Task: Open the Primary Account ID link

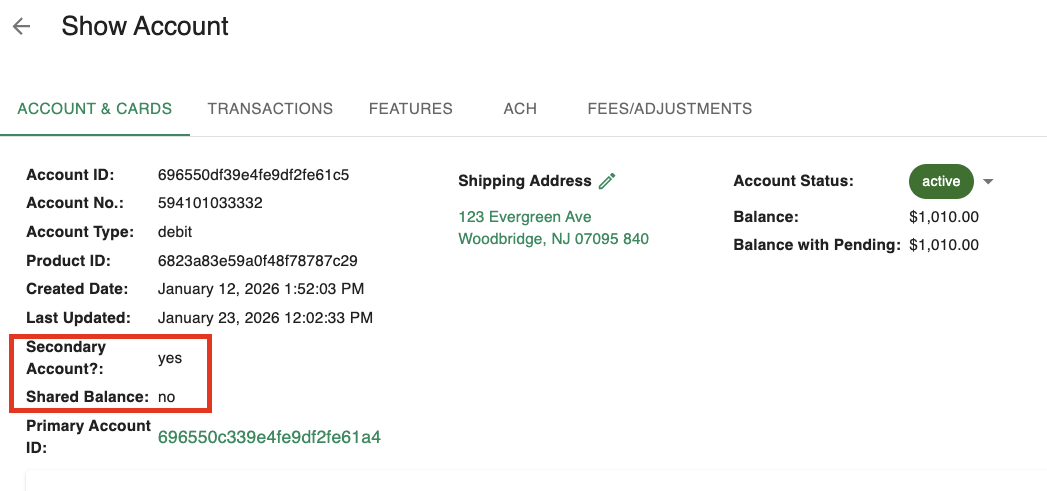Action: pos(269,437)
